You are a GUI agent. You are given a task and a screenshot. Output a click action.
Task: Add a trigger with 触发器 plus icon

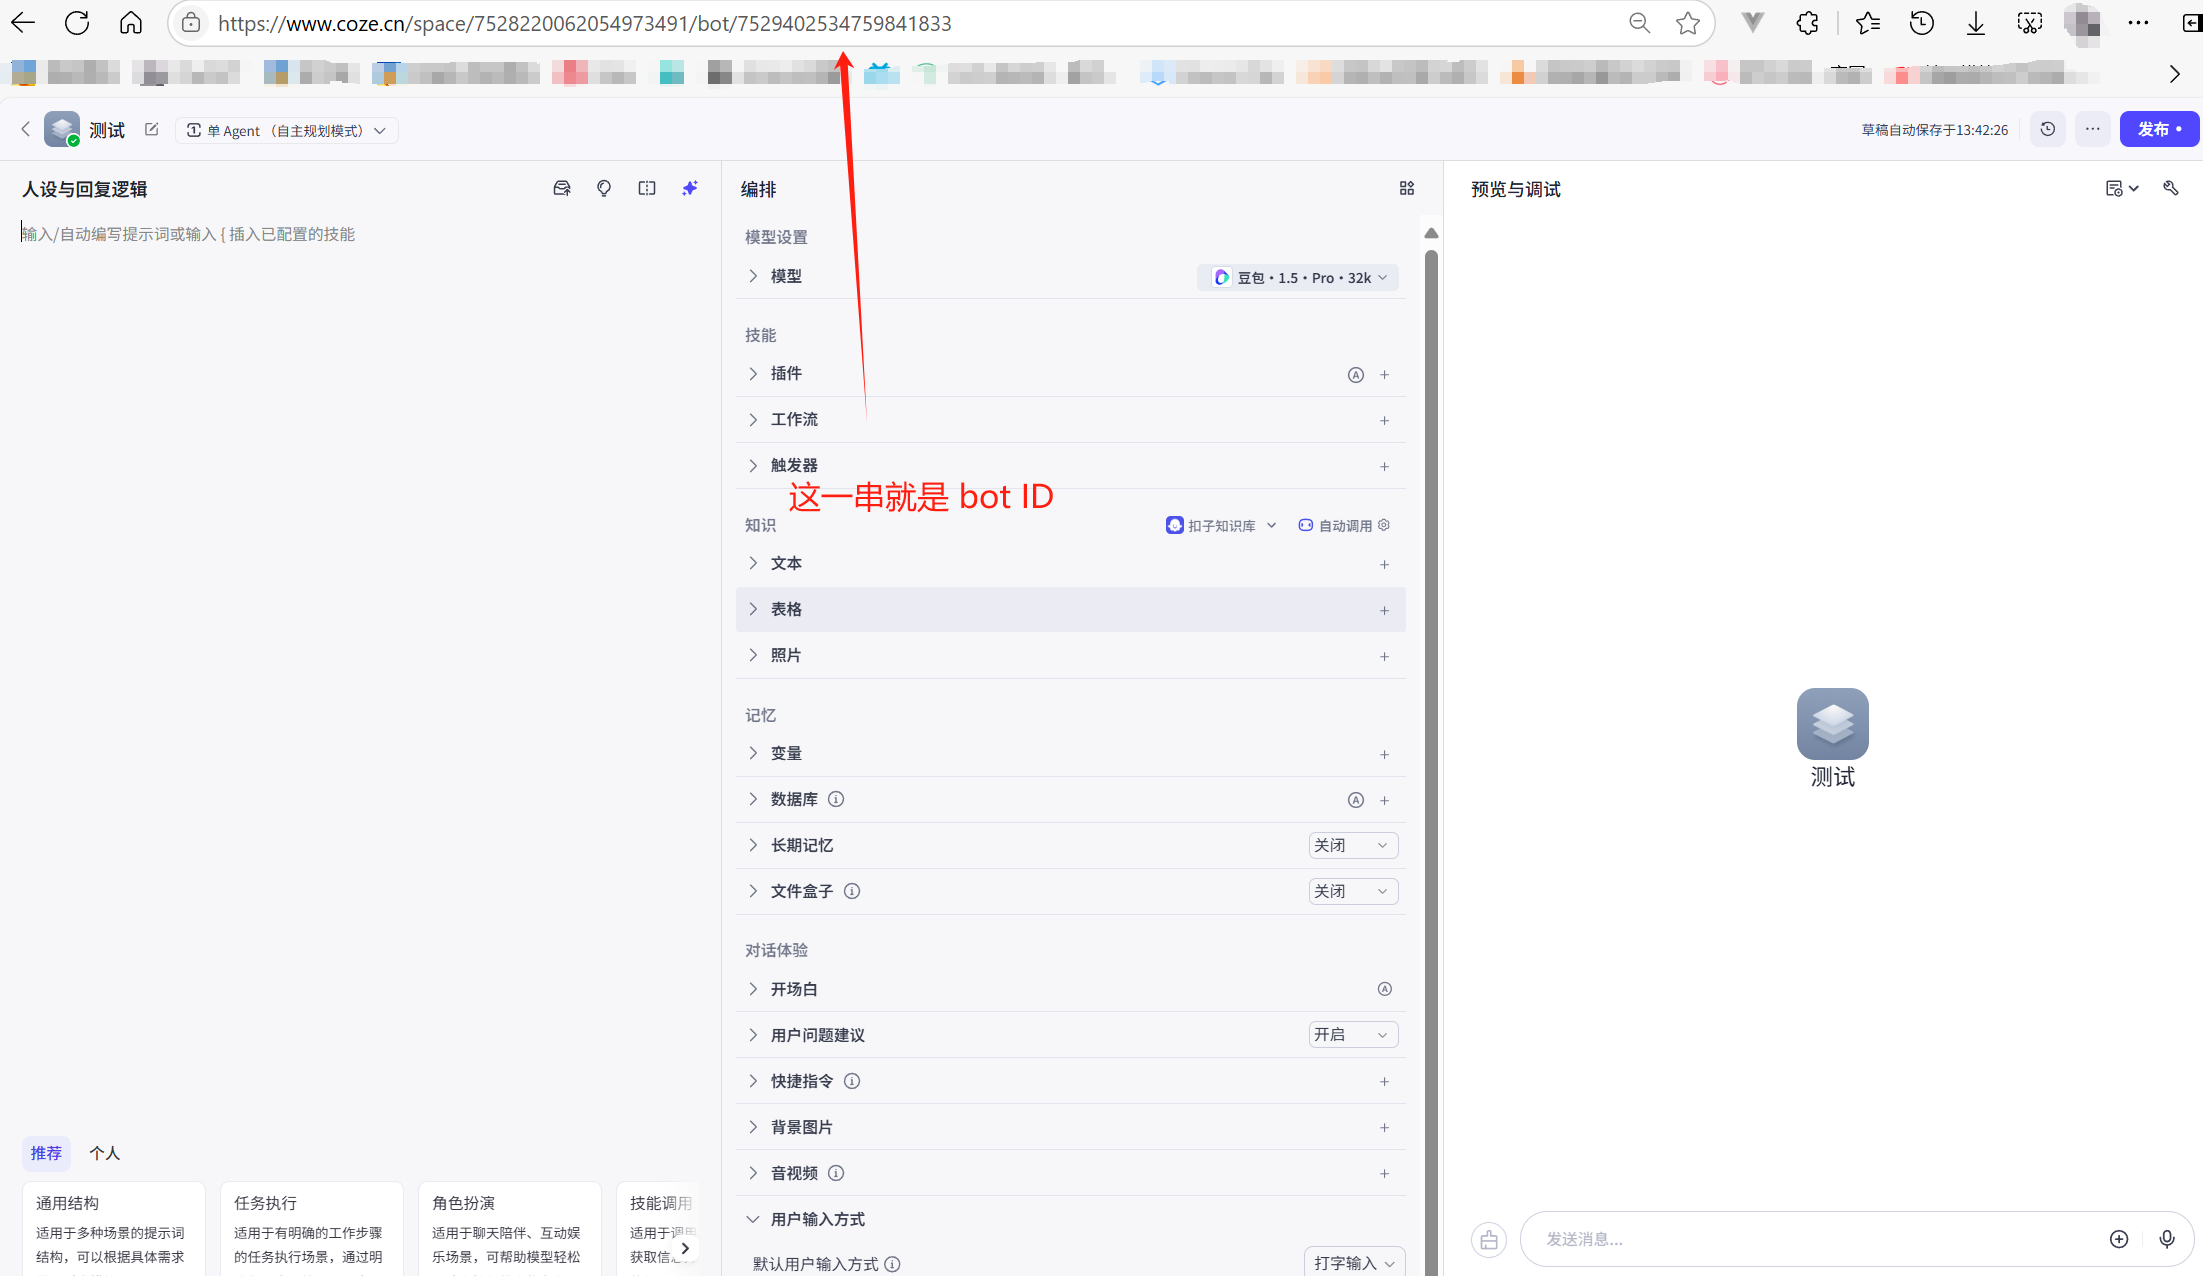coord(1385,466)
